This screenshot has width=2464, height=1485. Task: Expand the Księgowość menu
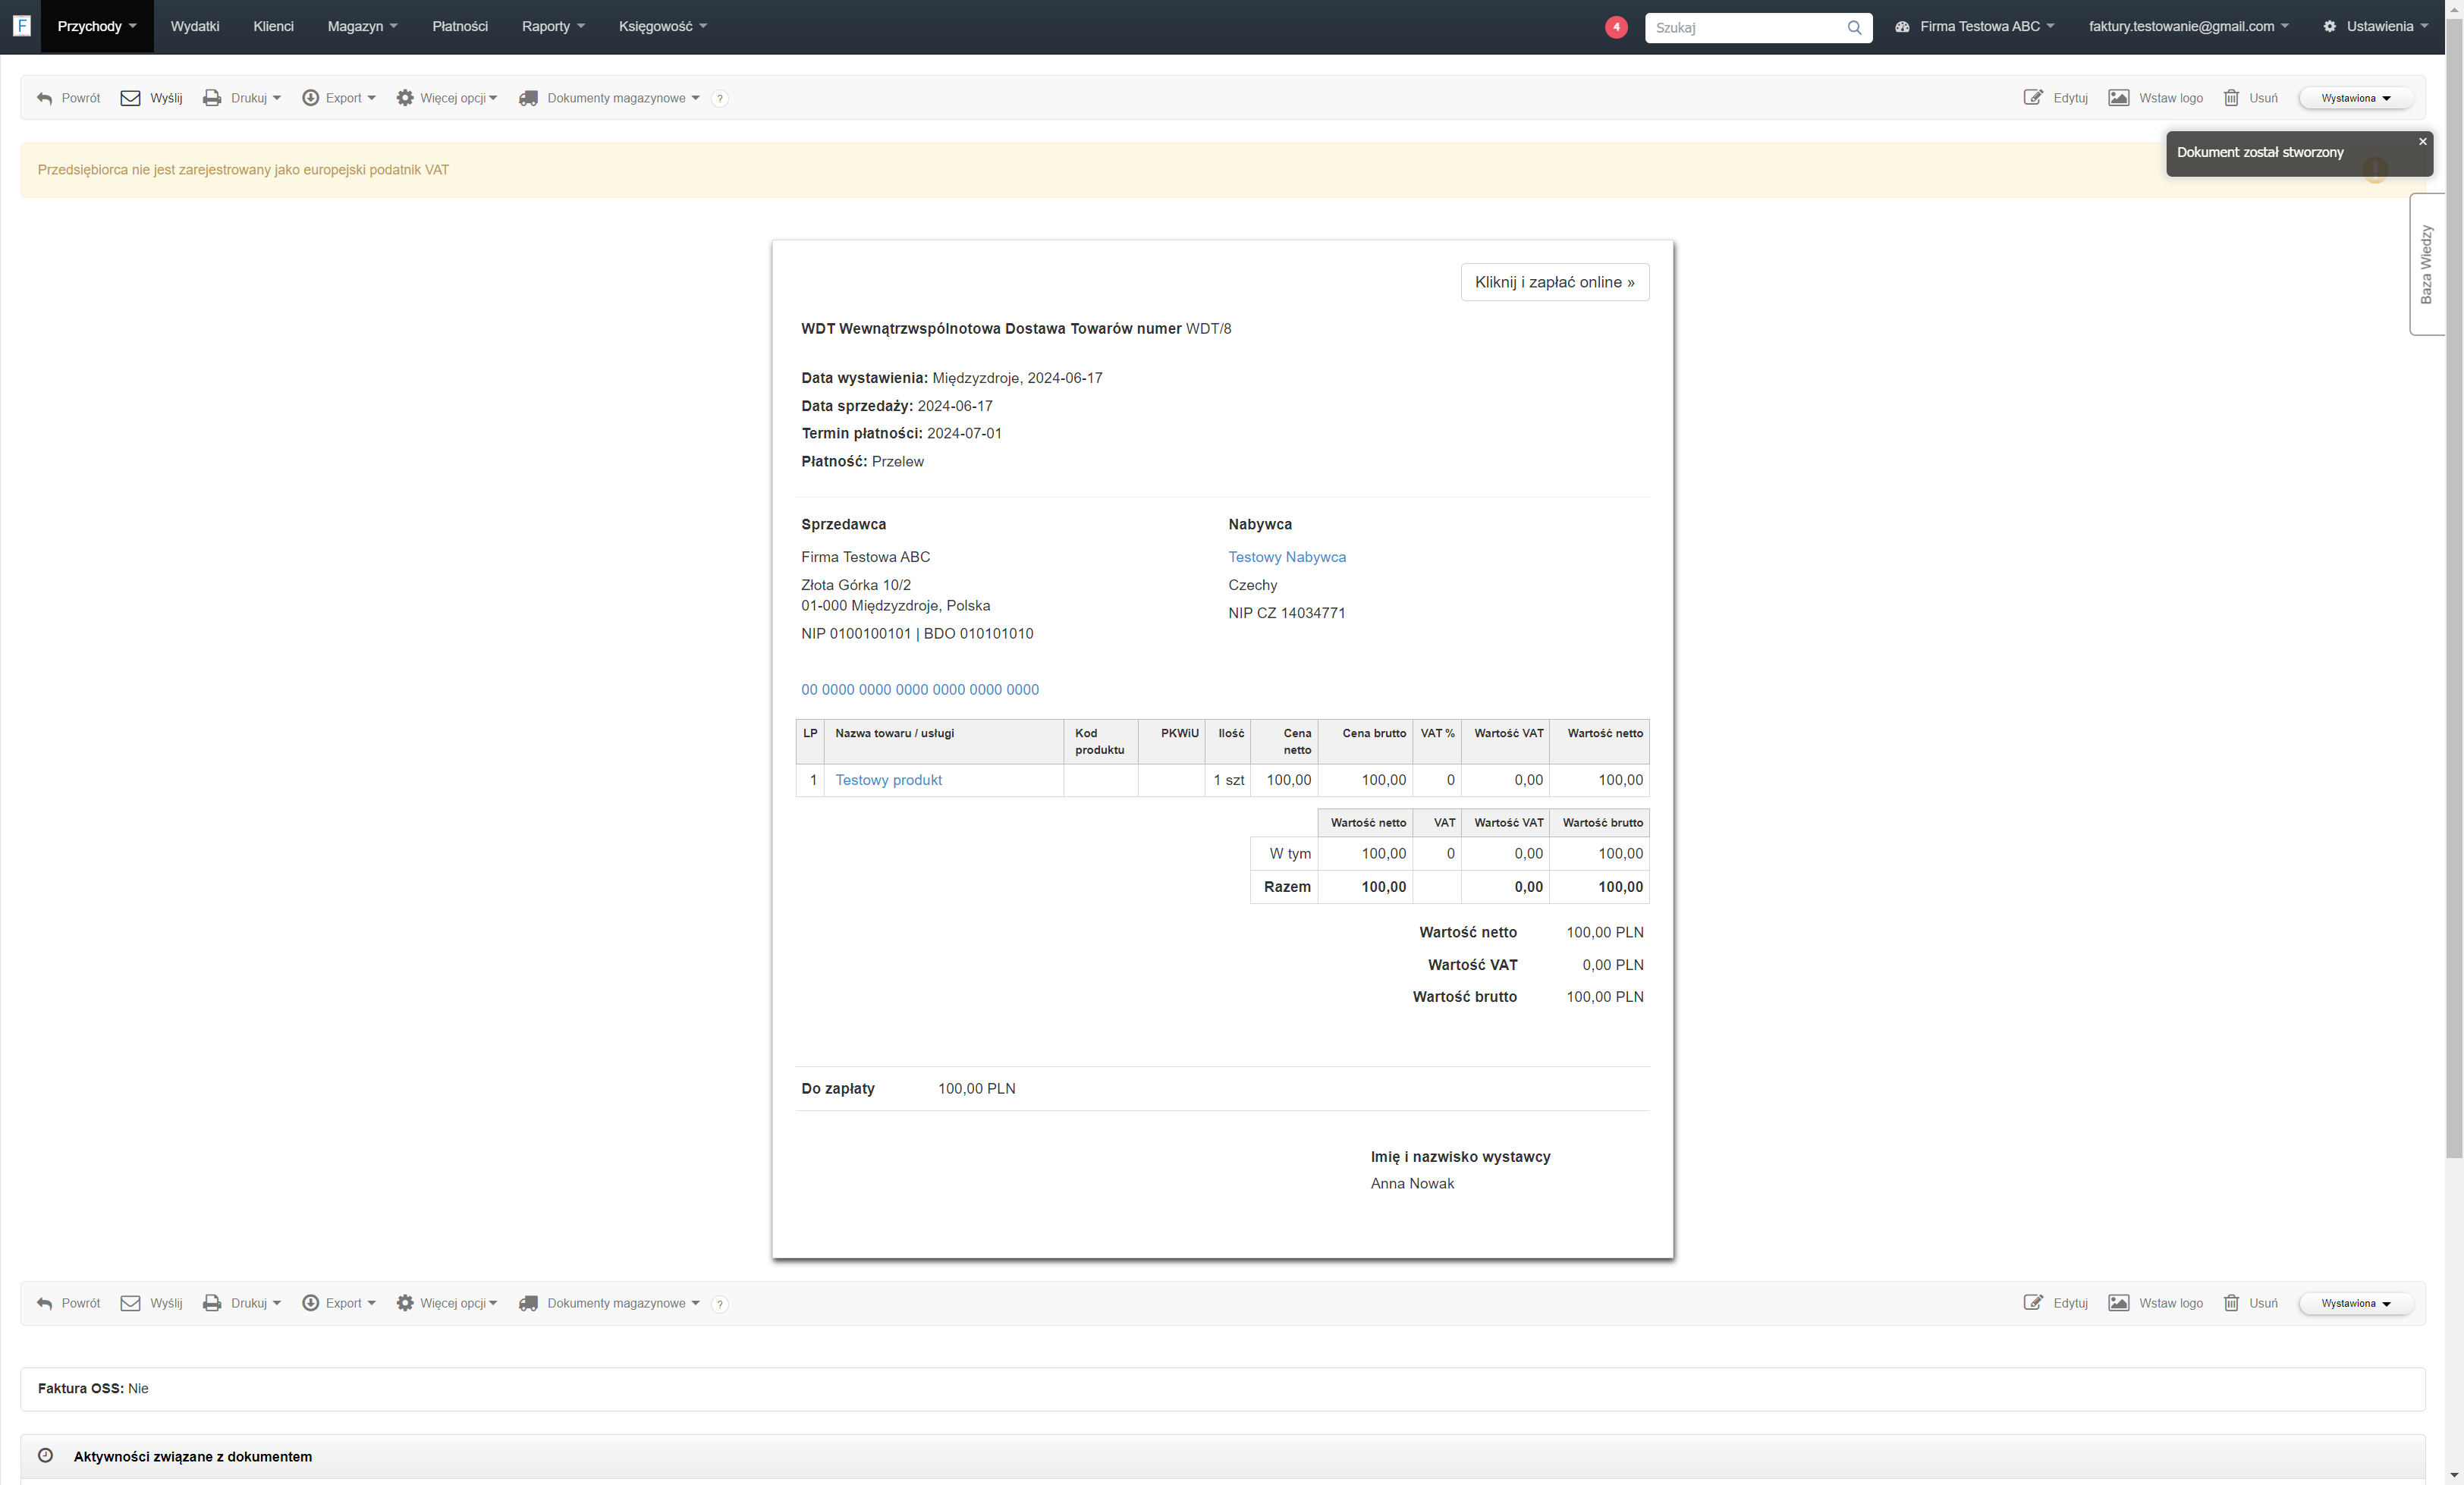(663, 26)
